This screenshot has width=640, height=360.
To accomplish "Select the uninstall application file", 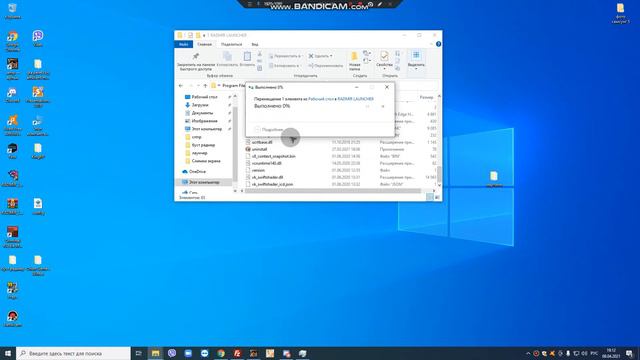I will [x=259, y=149].
